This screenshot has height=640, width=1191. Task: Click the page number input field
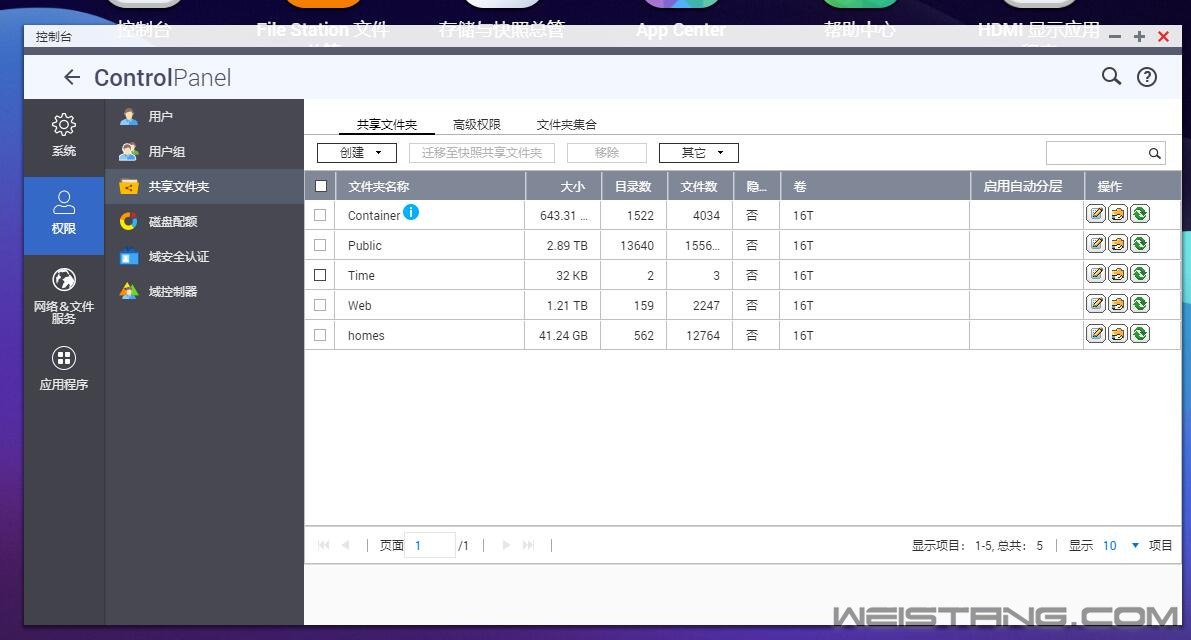pyautogui.click(x=430, y=545)
